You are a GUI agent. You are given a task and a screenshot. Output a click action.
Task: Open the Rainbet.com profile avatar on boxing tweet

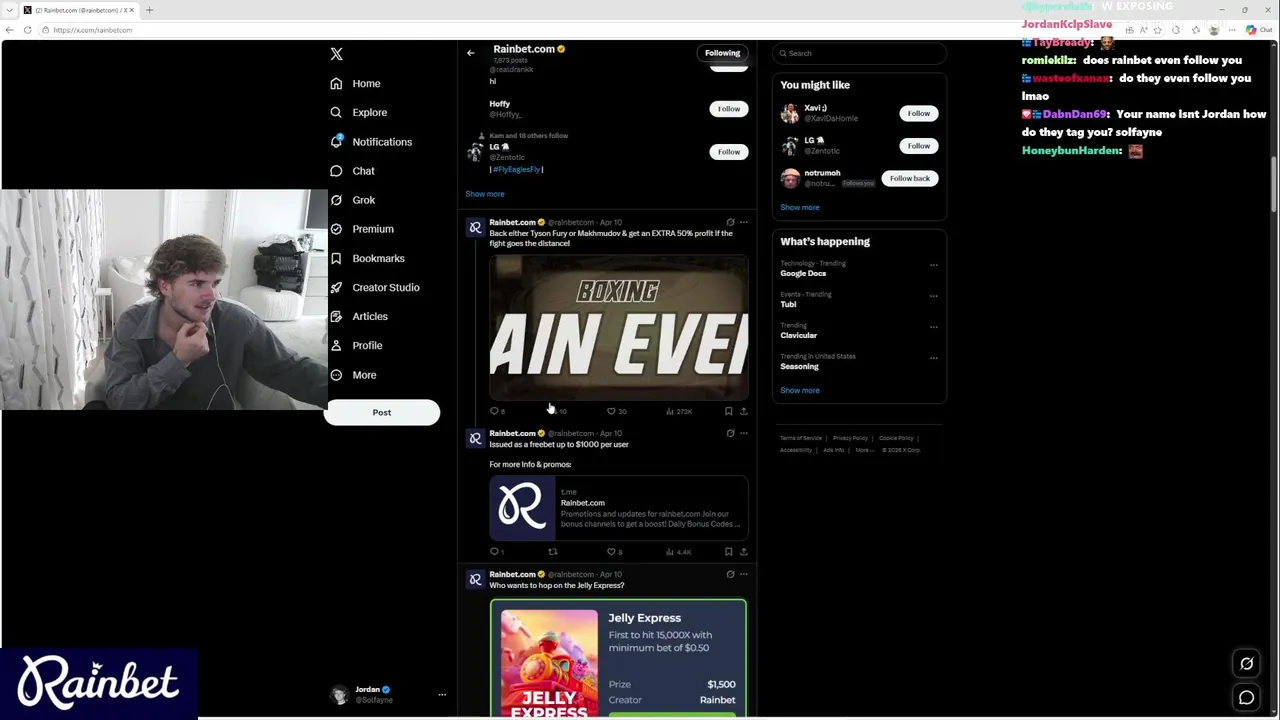tap(475, 228)
